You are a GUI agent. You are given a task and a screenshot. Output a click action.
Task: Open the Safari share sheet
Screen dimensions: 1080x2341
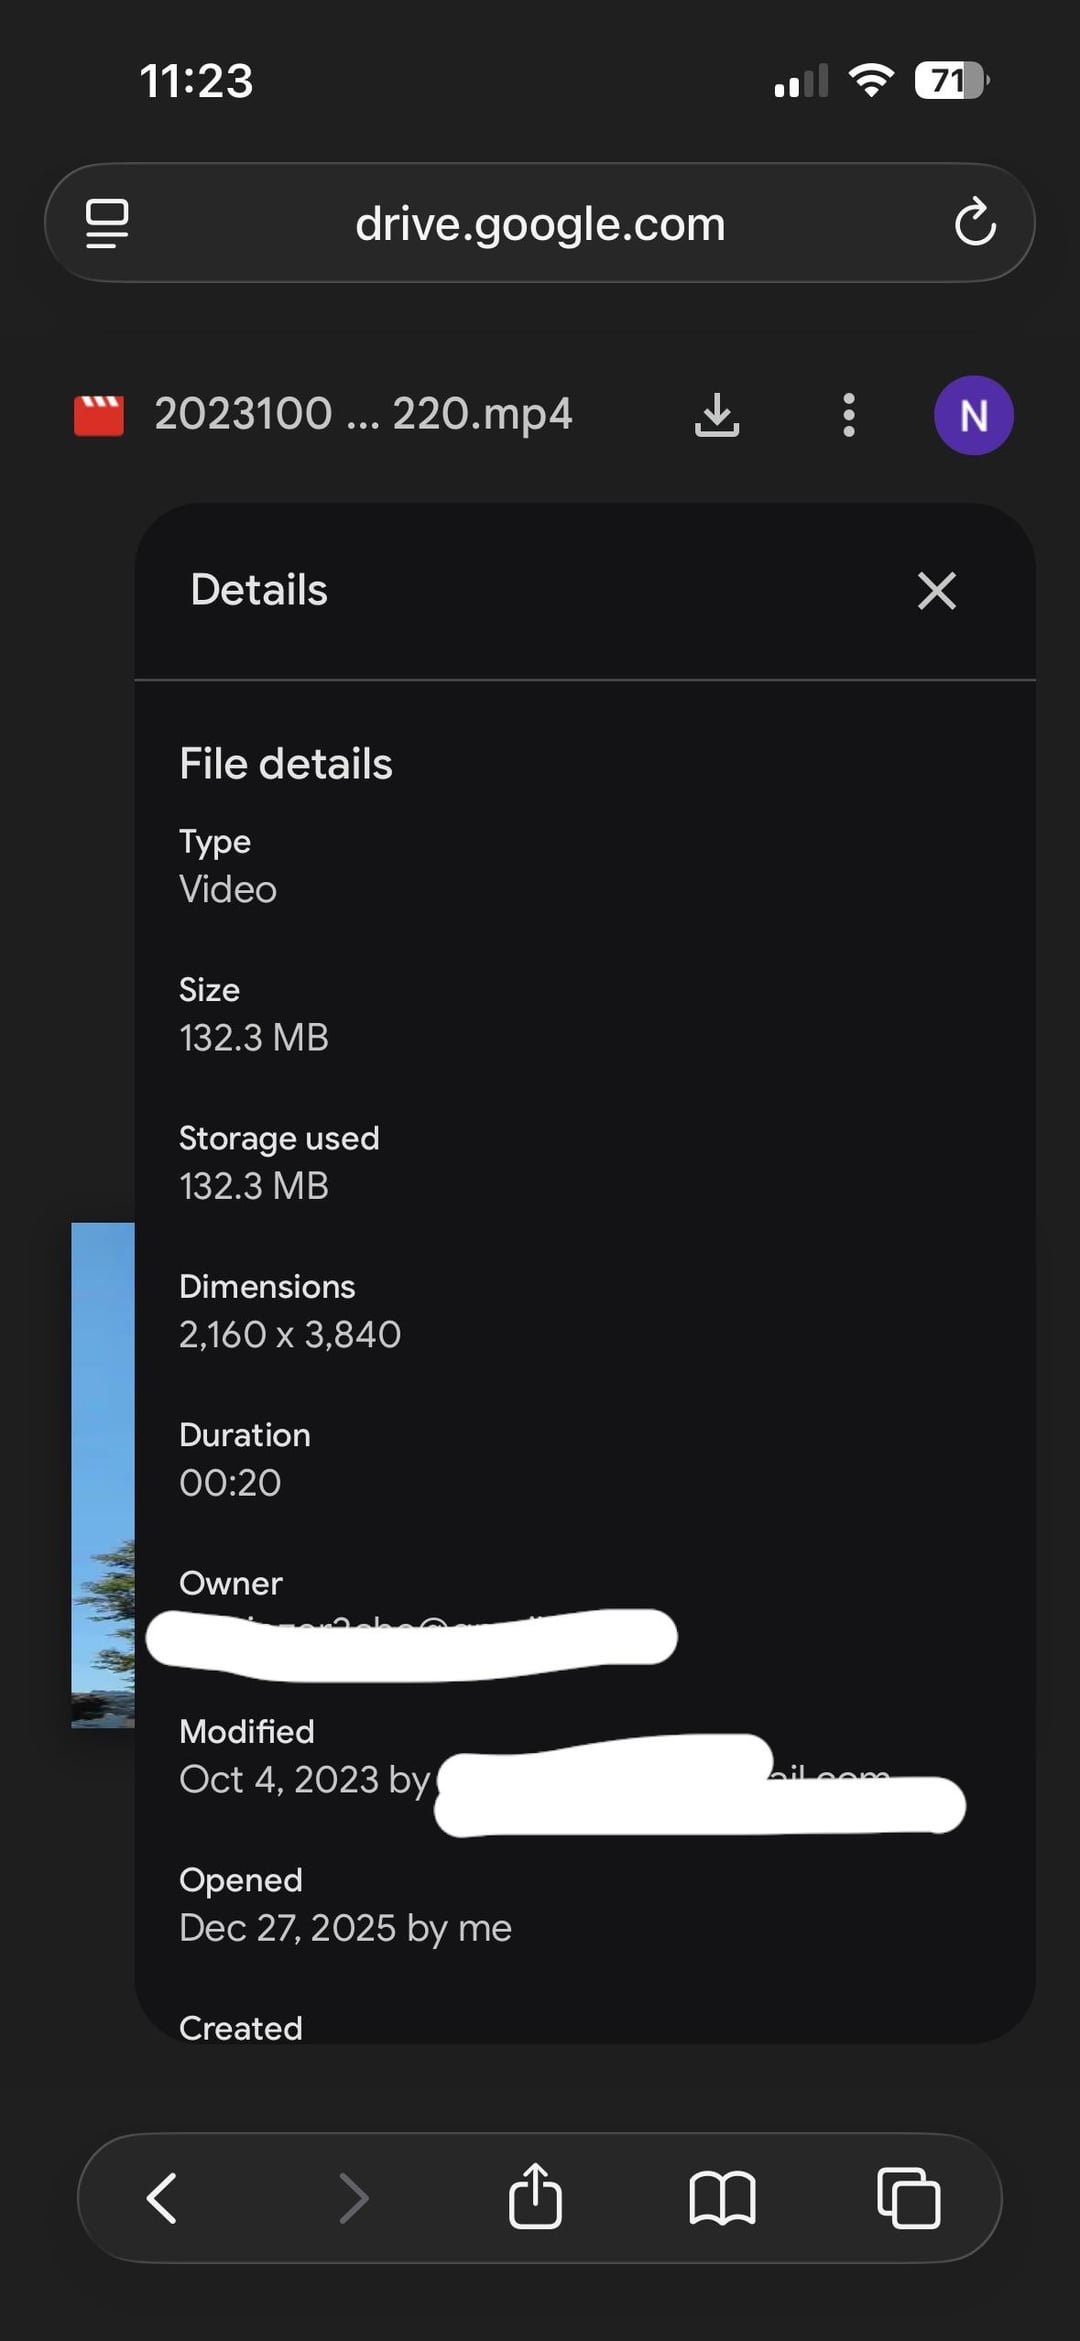[535, 2196]
